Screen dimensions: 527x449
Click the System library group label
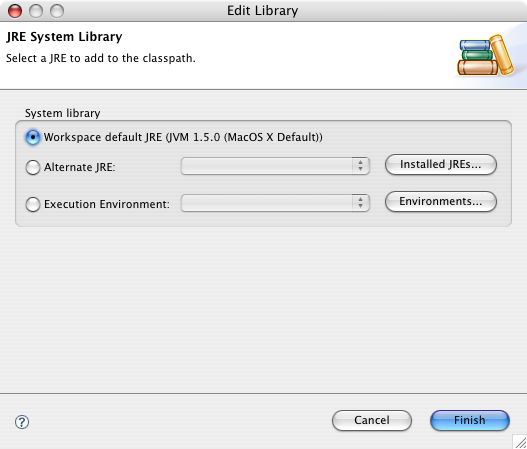(x=63, y=113)
